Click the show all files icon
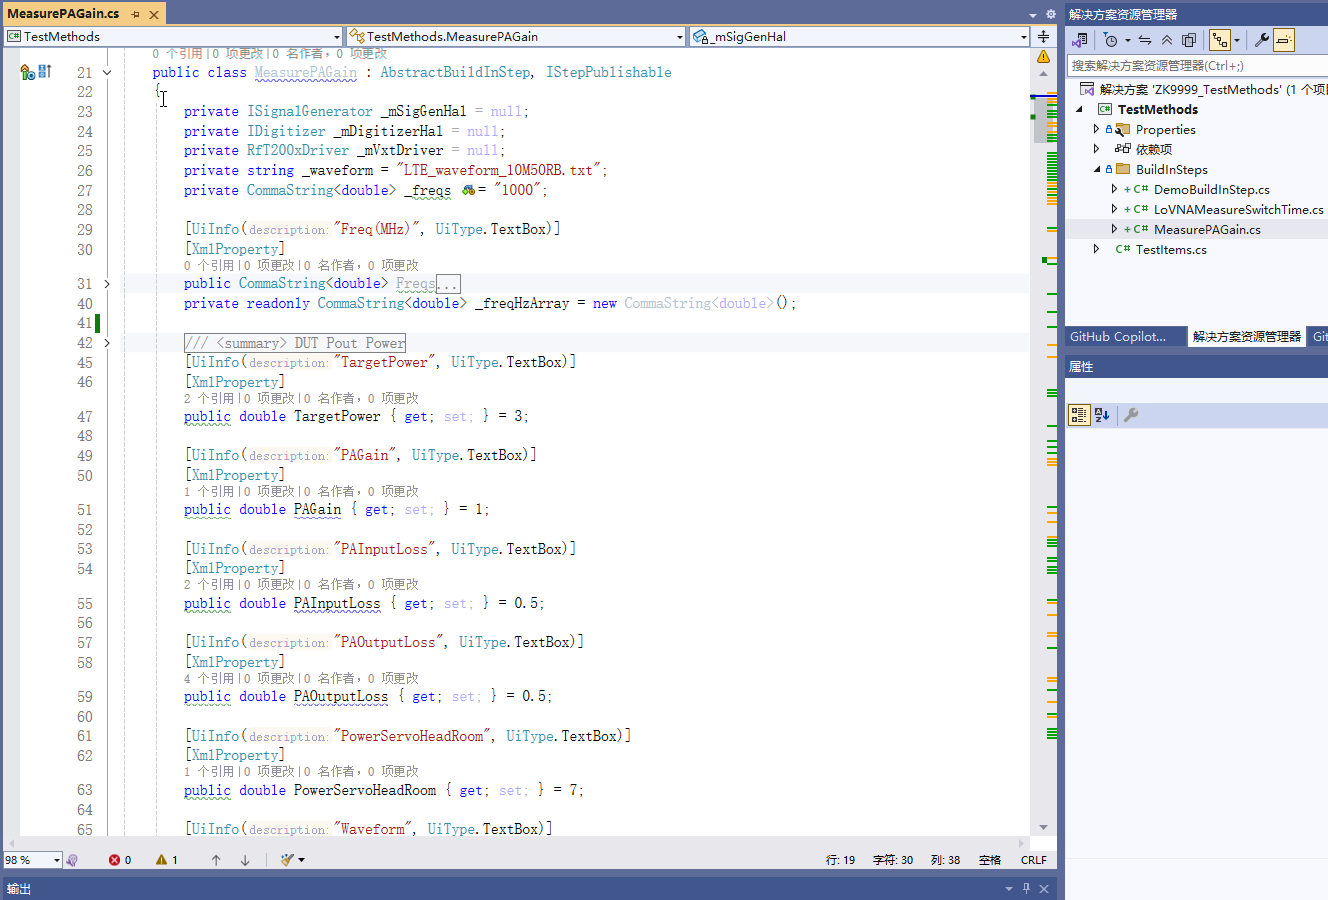The image size is (1328, 900). point(1189,40)
